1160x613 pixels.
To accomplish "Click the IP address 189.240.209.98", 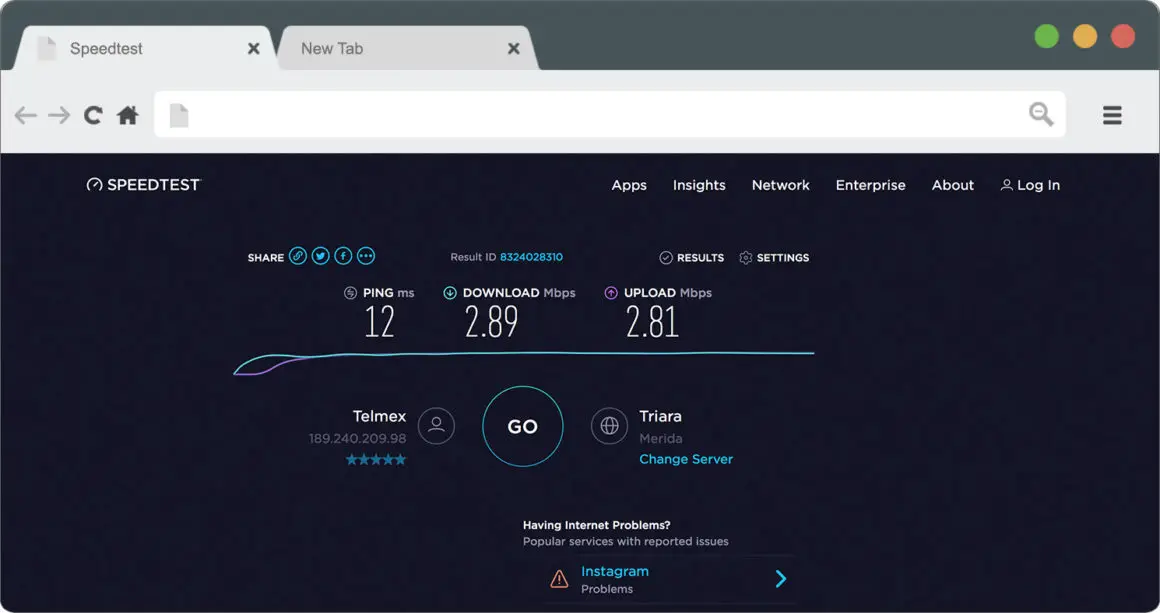I will tap(357, 438).
